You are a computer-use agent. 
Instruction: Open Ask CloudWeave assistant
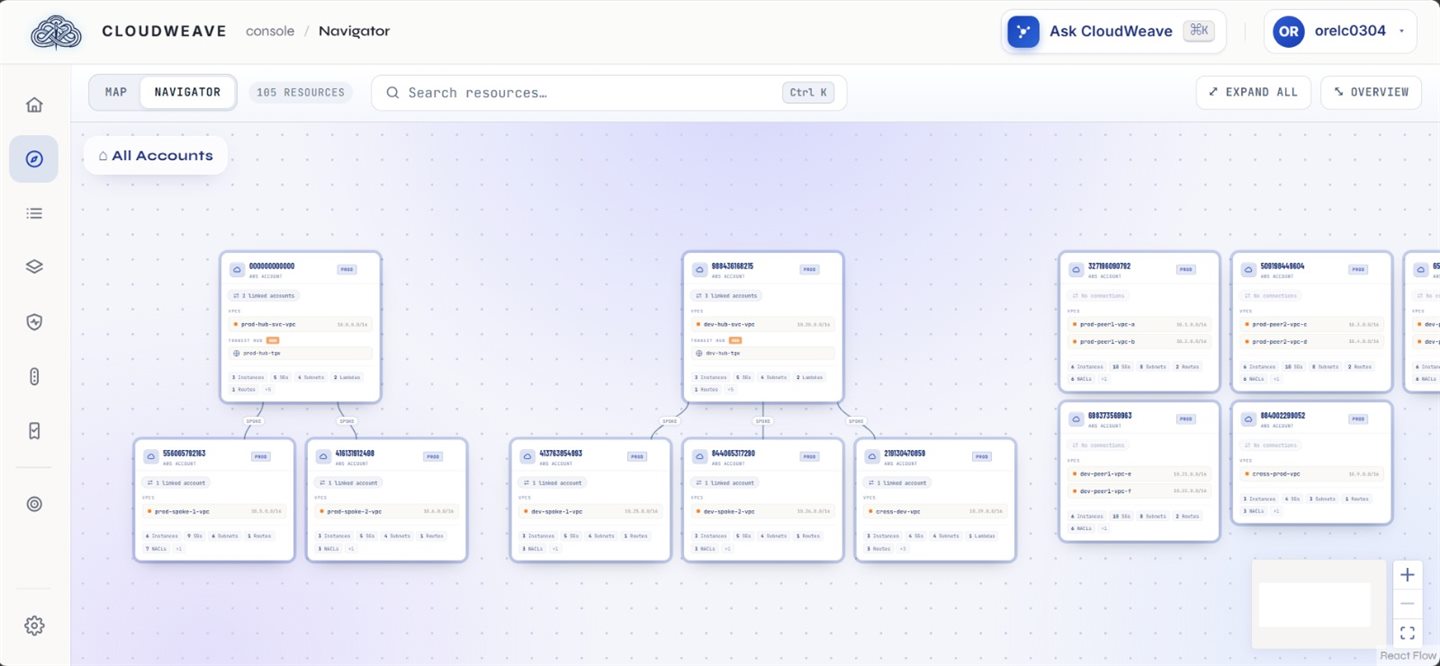pos(1113,31)
